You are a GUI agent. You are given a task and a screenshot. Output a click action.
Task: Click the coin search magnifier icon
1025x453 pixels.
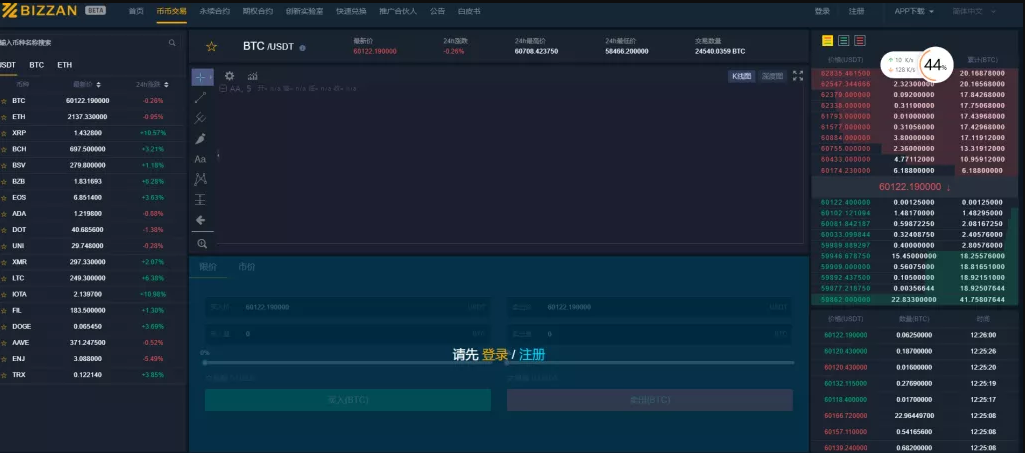[172, 42]
